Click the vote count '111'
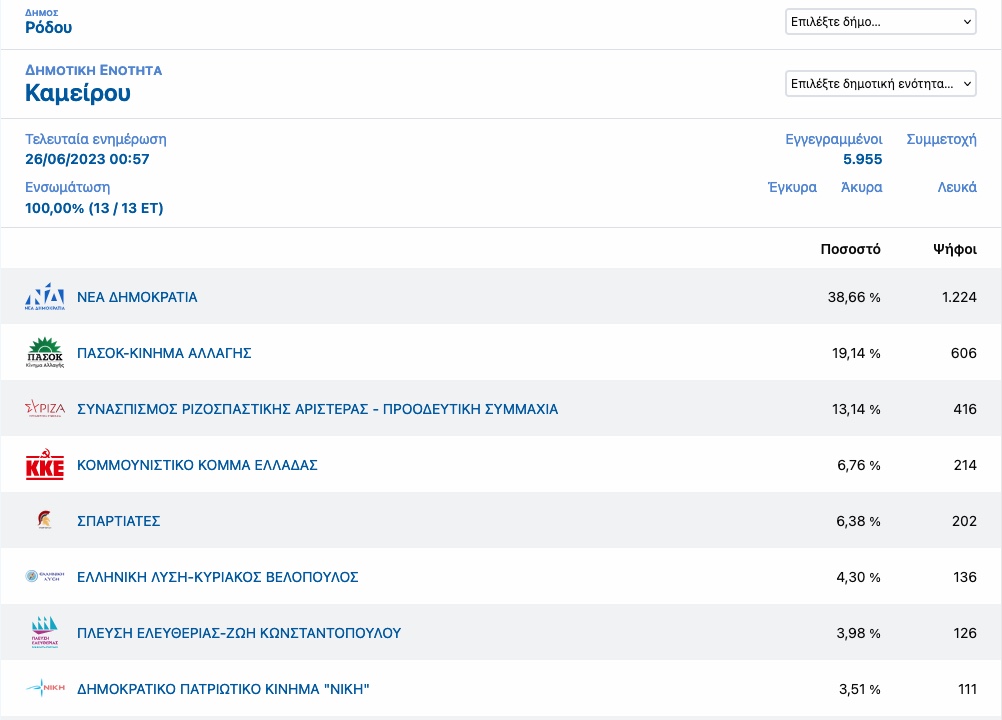Viewport: 1002px width, 720px height. coord(967,689)
